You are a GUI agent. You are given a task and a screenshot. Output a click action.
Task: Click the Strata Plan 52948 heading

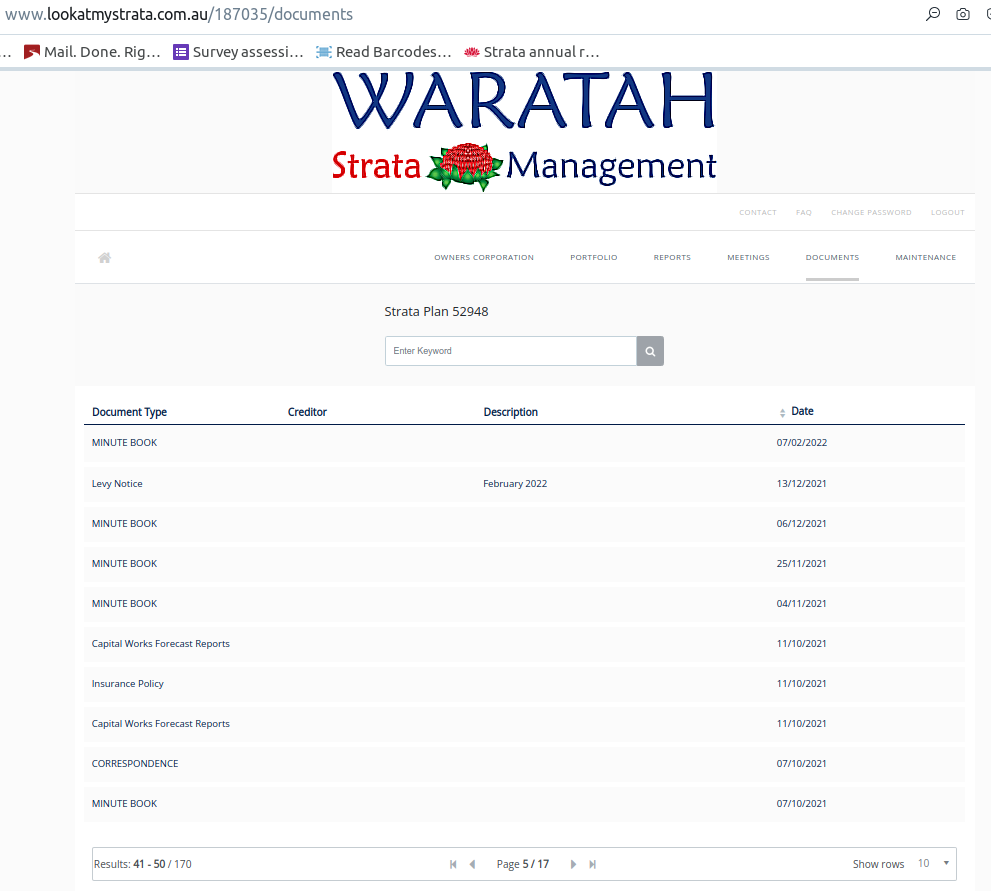point(436,312)
